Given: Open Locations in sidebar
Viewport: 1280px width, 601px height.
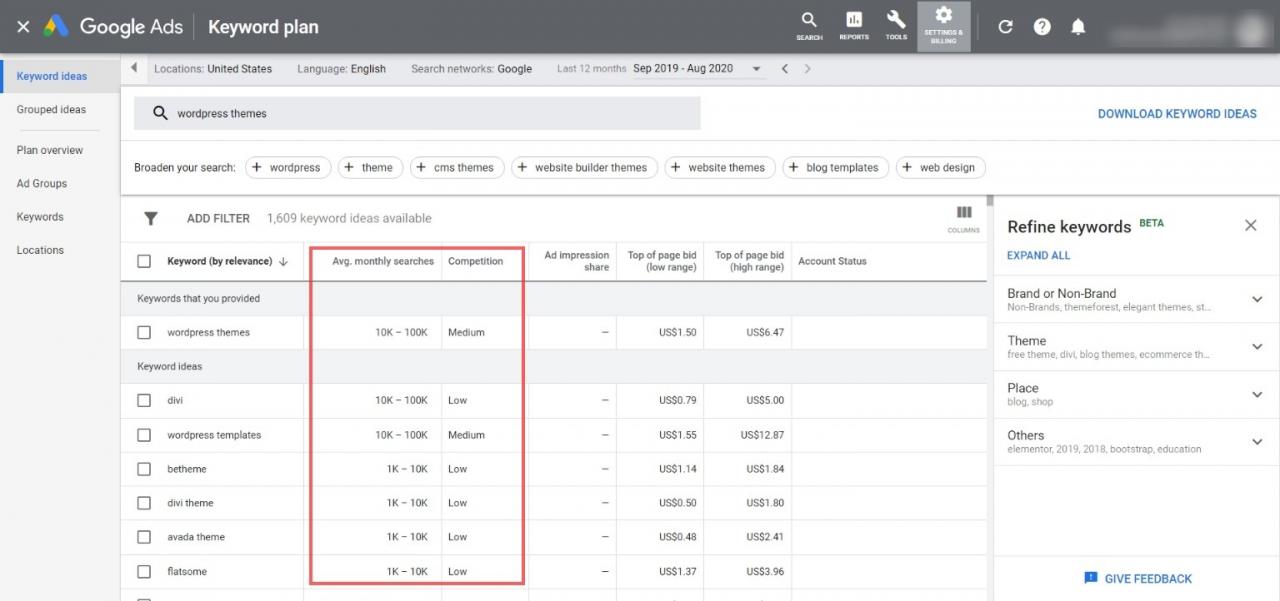Looking at the screenshot, I should pyautogui.click(x=40, y=250).
